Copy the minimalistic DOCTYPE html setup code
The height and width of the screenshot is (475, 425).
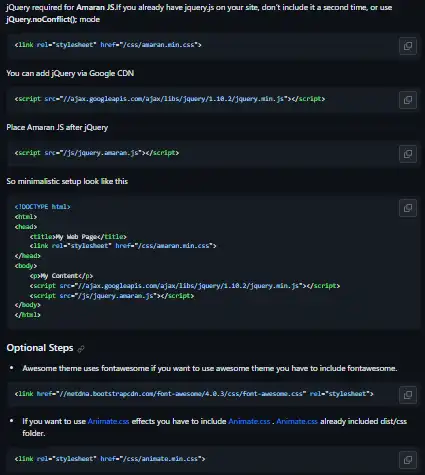point(408,208)
